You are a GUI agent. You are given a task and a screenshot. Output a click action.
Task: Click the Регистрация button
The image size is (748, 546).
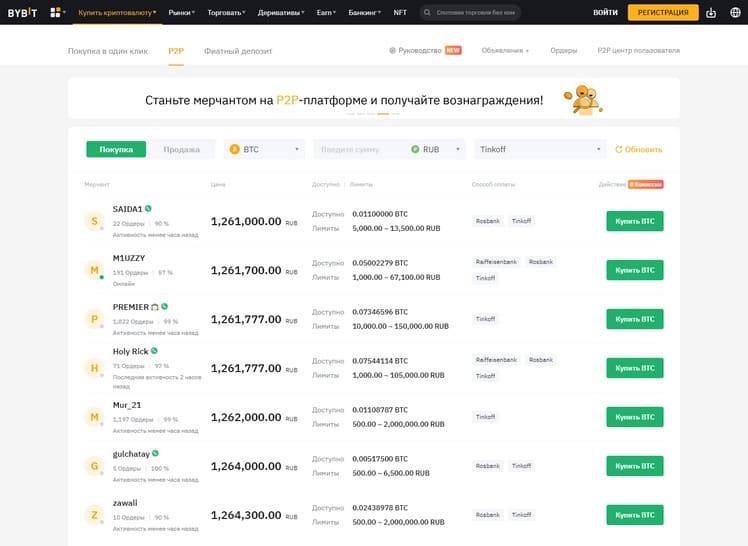663,12
